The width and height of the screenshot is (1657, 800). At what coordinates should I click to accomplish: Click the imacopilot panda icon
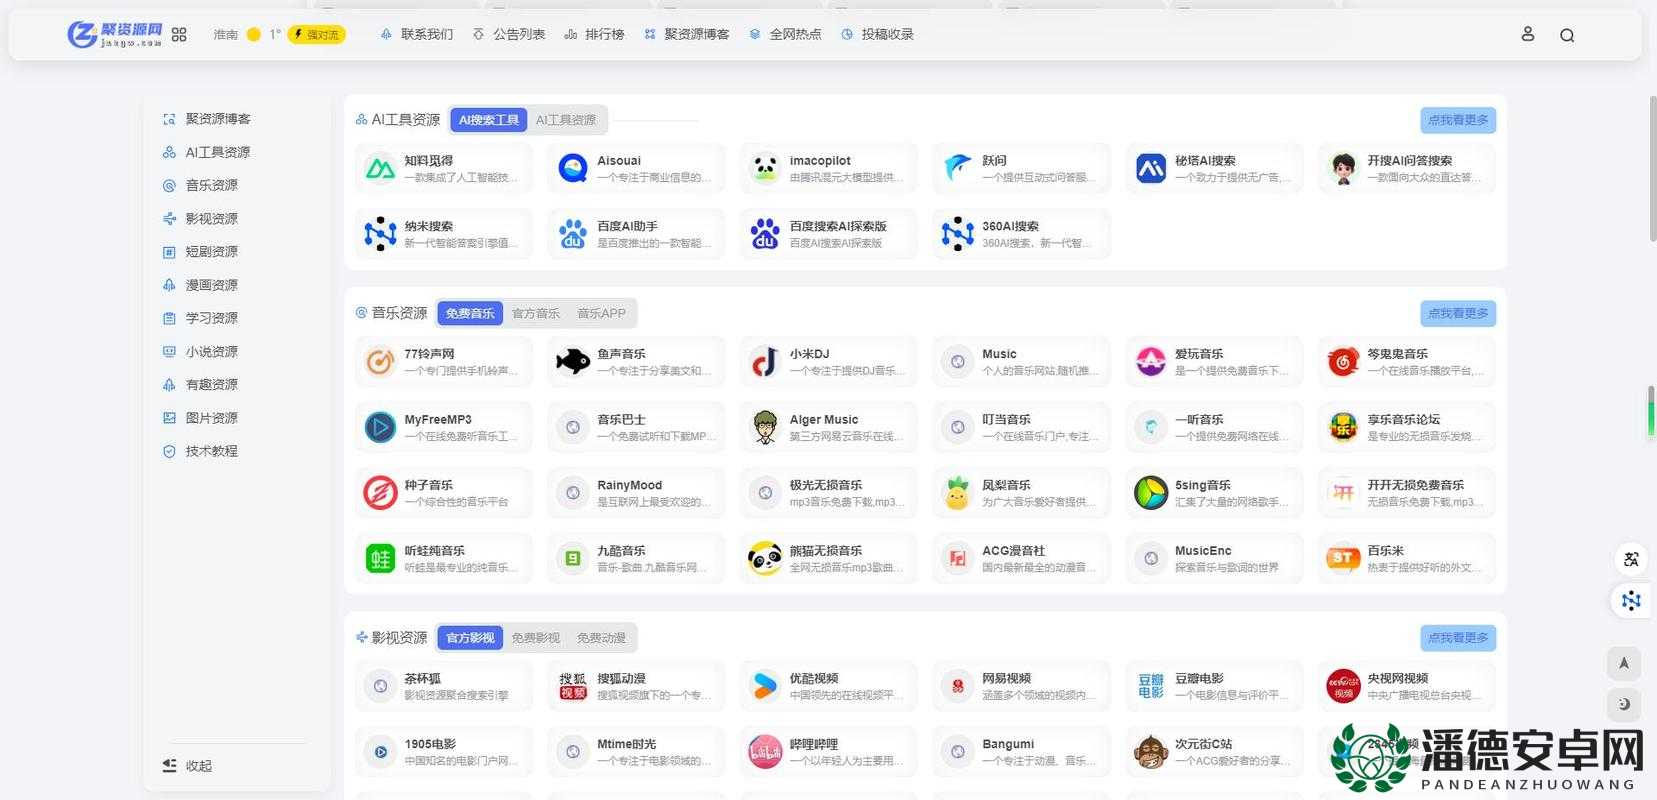(765, 168)
